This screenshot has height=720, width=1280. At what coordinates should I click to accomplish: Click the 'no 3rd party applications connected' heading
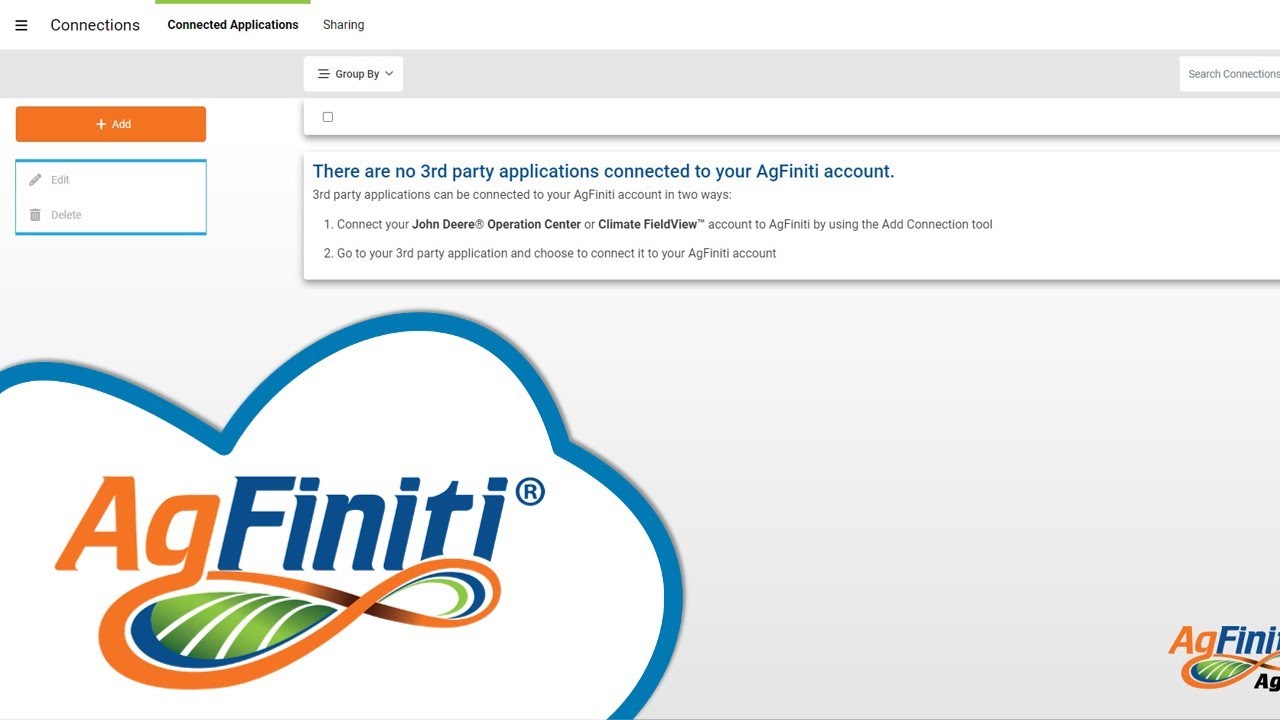click(x=604, y=171)
